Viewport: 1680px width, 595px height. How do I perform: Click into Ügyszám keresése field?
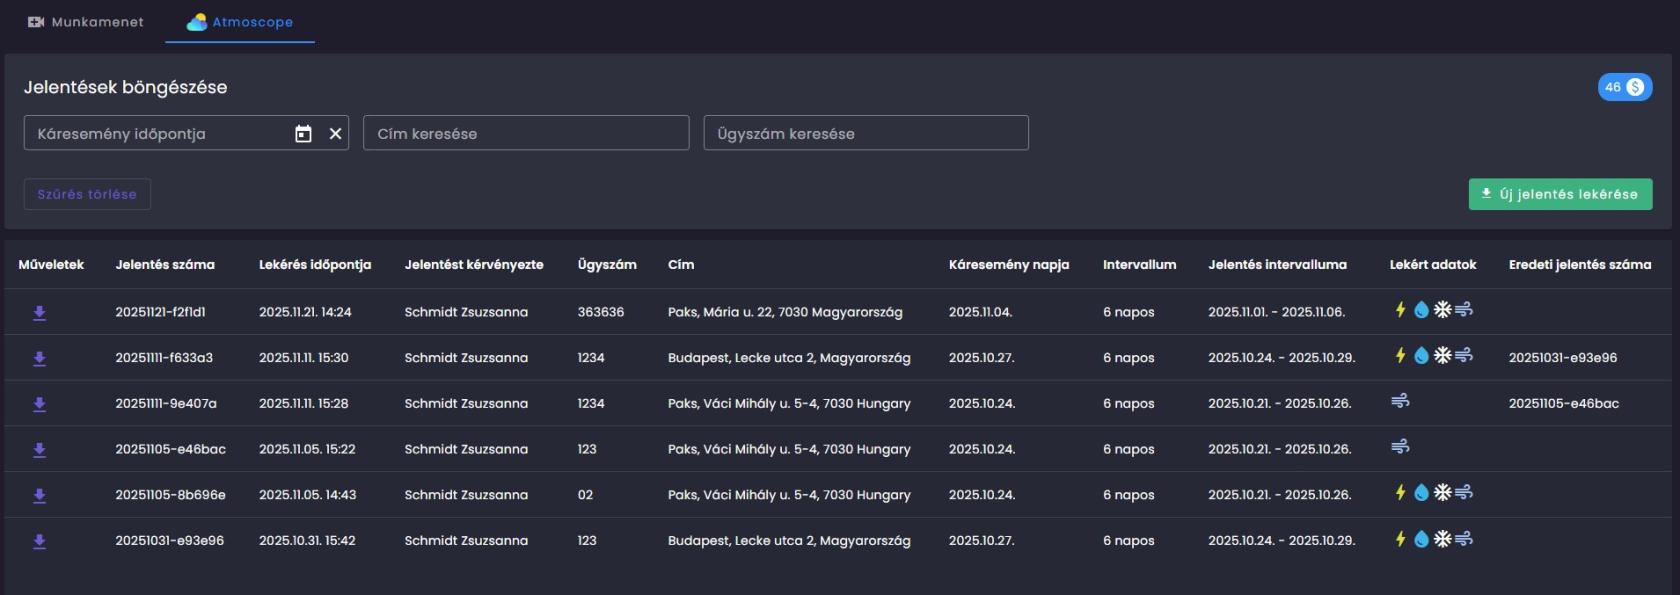[x=865, y=134]
